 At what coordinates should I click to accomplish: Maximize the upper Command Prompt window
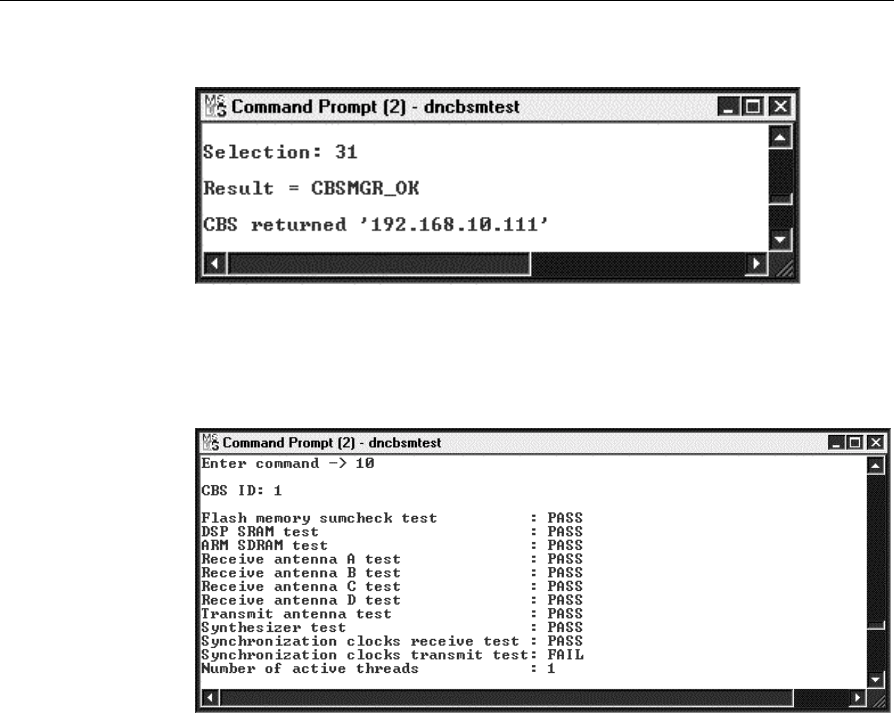753,107
